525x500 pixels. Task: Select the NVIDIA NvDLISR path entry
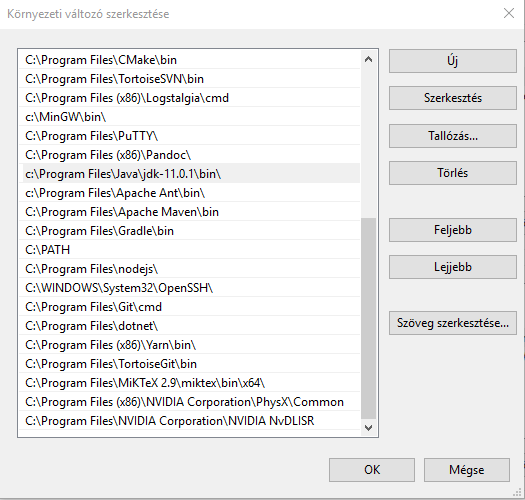190,421
